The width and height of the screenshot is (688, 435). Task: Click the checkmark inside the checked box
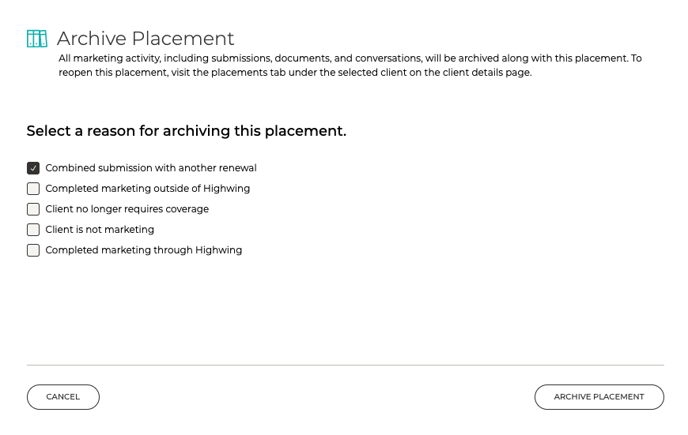pos(33,168)
